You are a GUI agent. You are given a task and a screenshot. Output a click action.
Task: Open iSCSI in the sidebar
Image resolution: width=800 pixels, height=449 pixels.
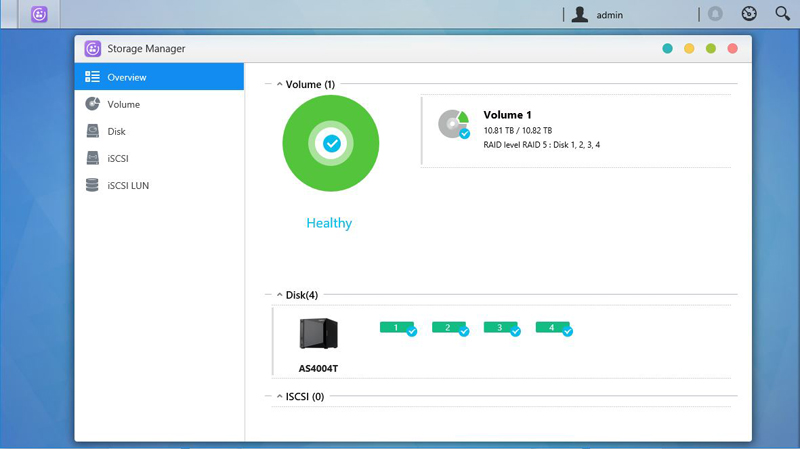pyautogui.click(x=159, y=158)
